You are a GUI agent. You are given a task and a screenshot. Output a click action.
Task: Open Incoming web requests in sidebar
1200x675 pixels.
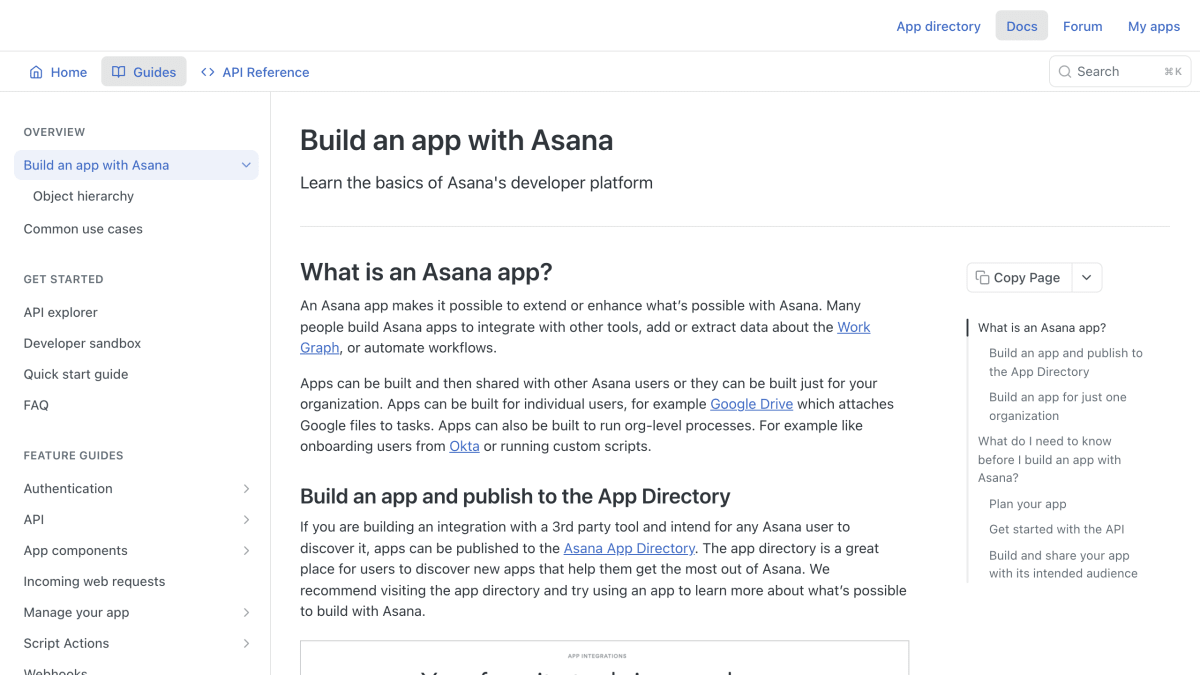coord(94,582)
